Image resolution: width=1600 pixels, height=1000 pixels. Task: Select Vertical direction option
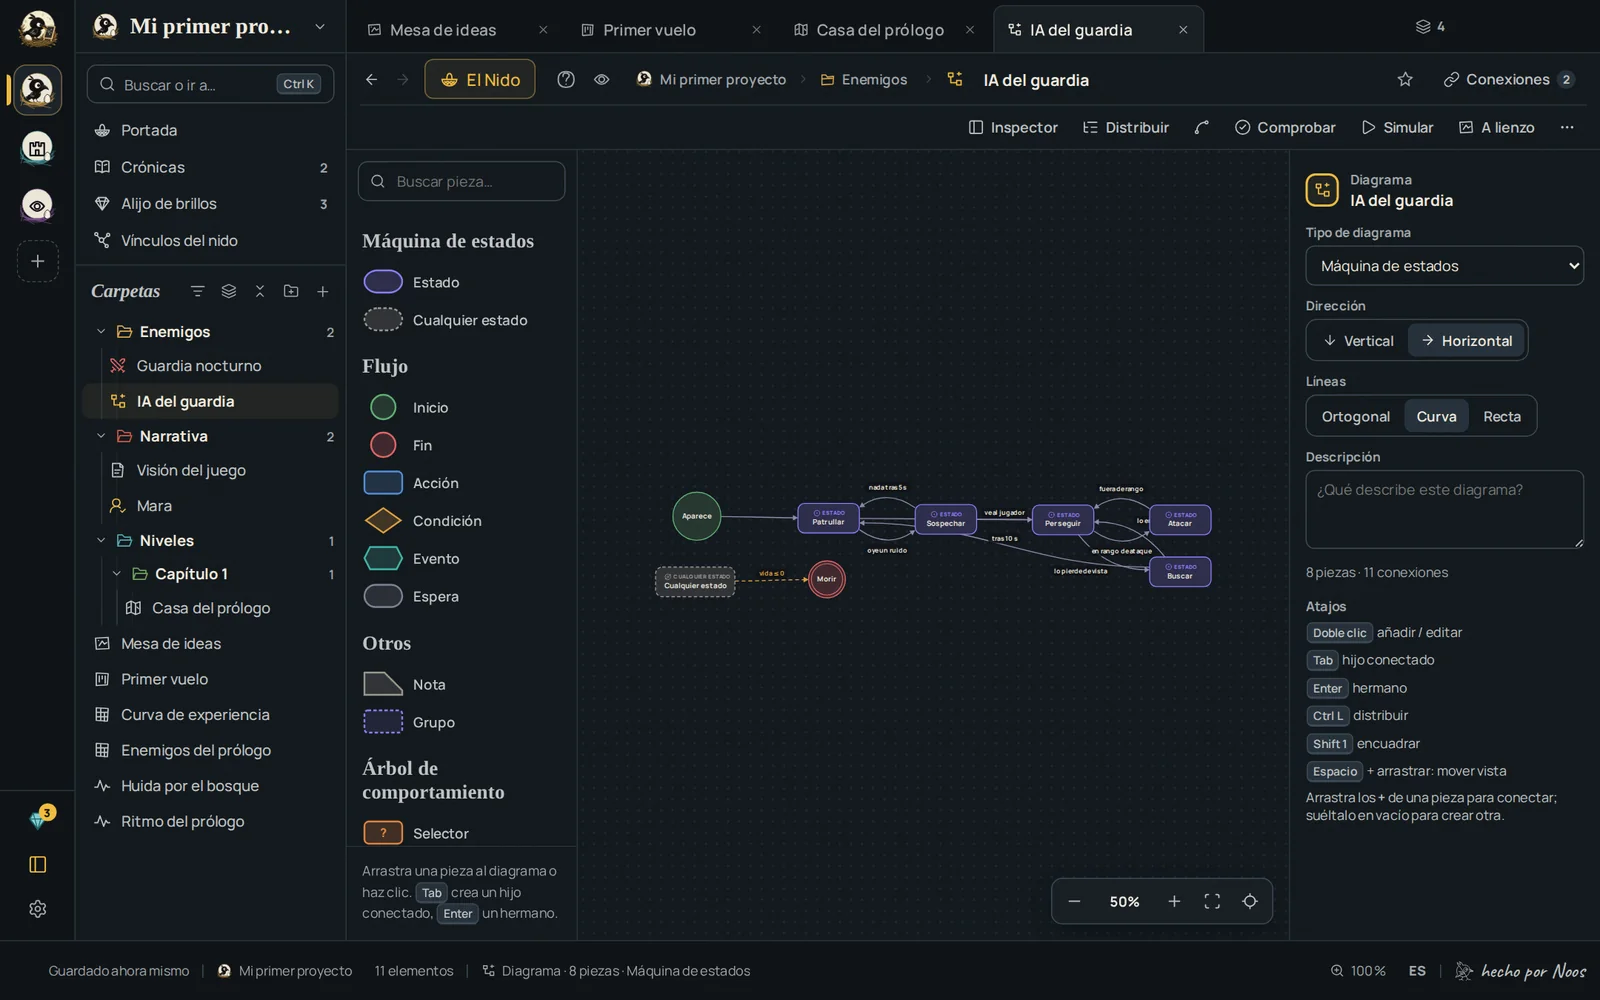[1358, 341]
